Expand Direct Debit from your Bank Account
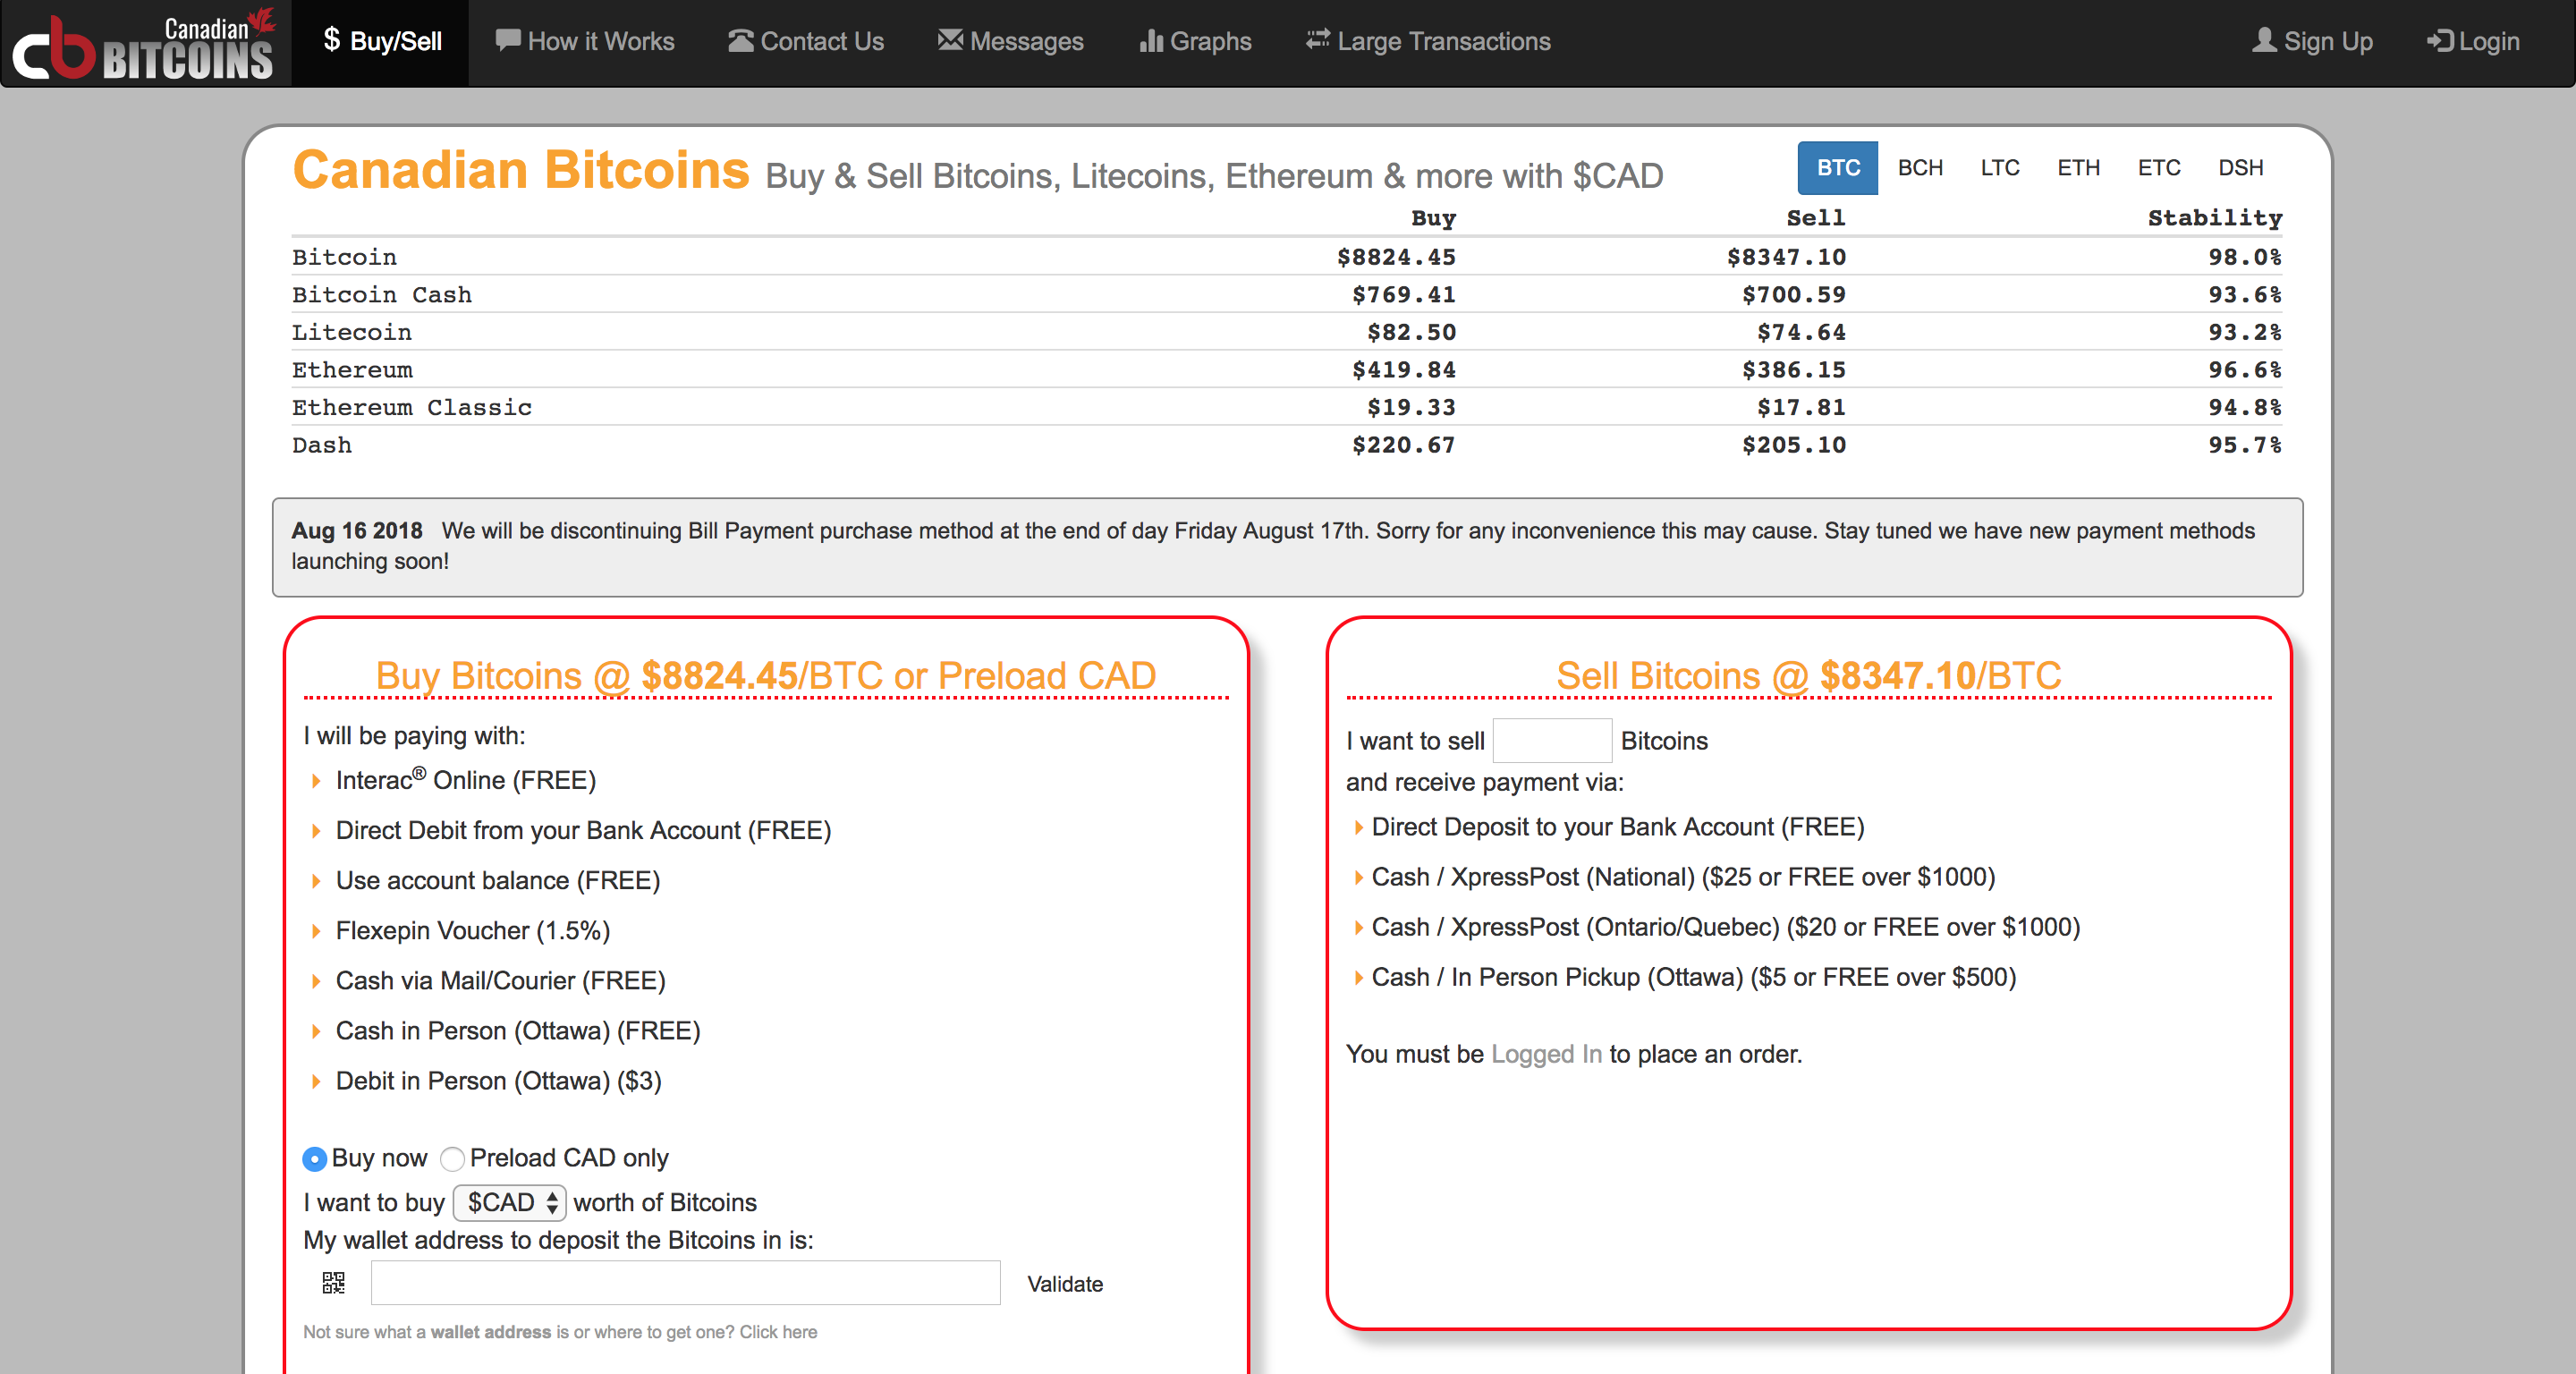This screenshot has height=1374, width=2576. tap(583, 830)
